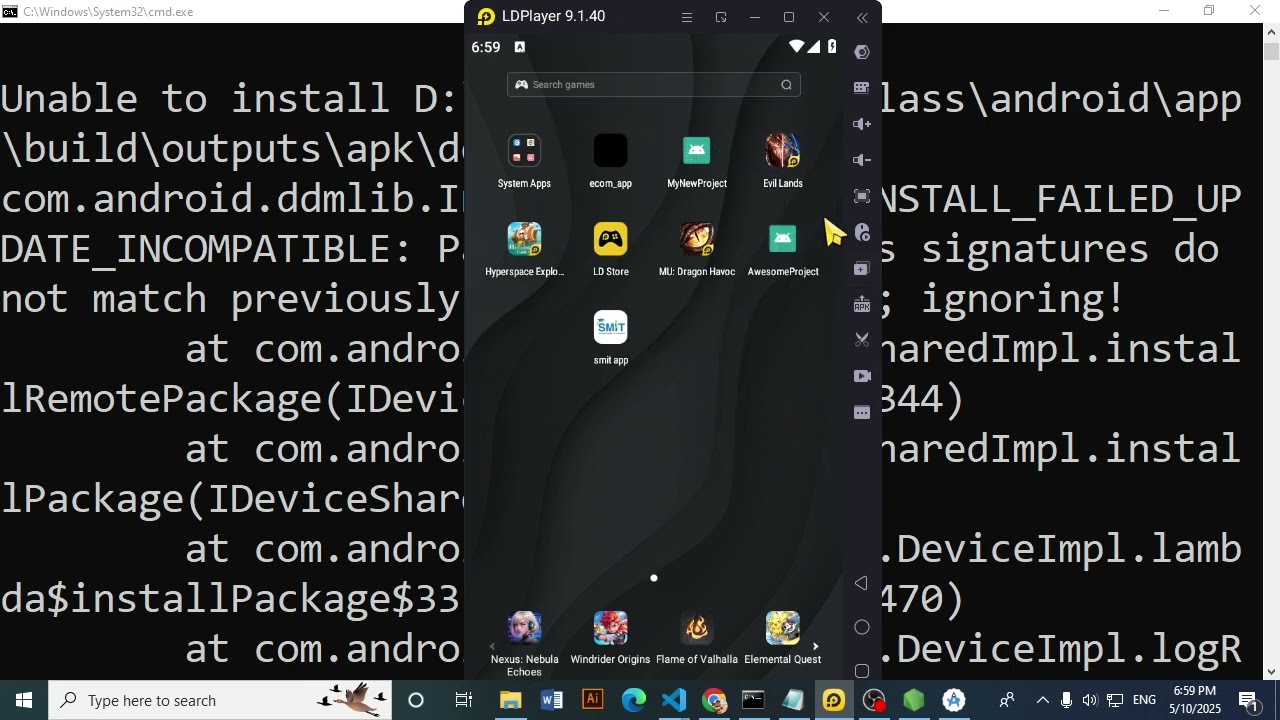Open Adobe Illustrator from taskbar

click(x=593, y=700)
